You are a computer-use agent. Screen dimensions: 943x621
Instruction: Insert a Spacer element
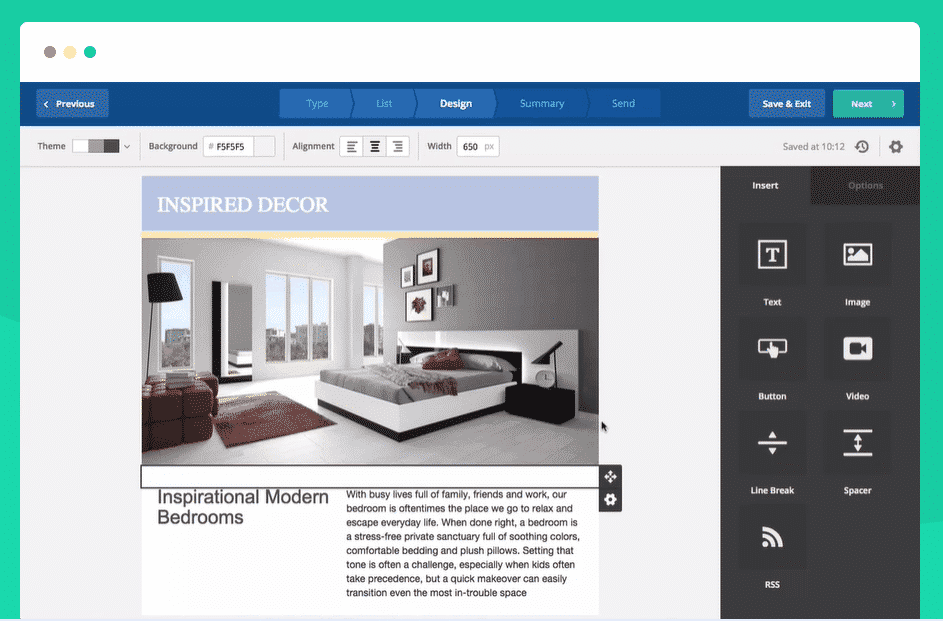(857, 443)
